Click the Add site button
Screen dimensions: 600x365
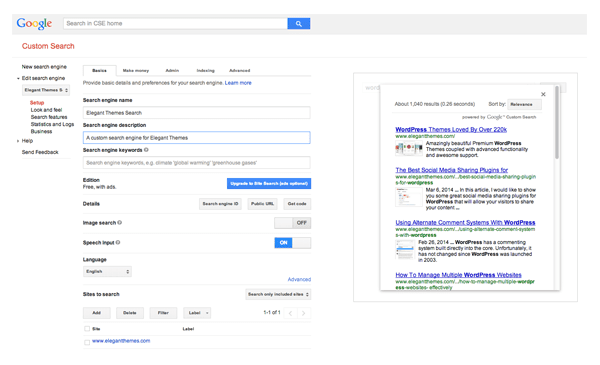(x=97, y=313)
